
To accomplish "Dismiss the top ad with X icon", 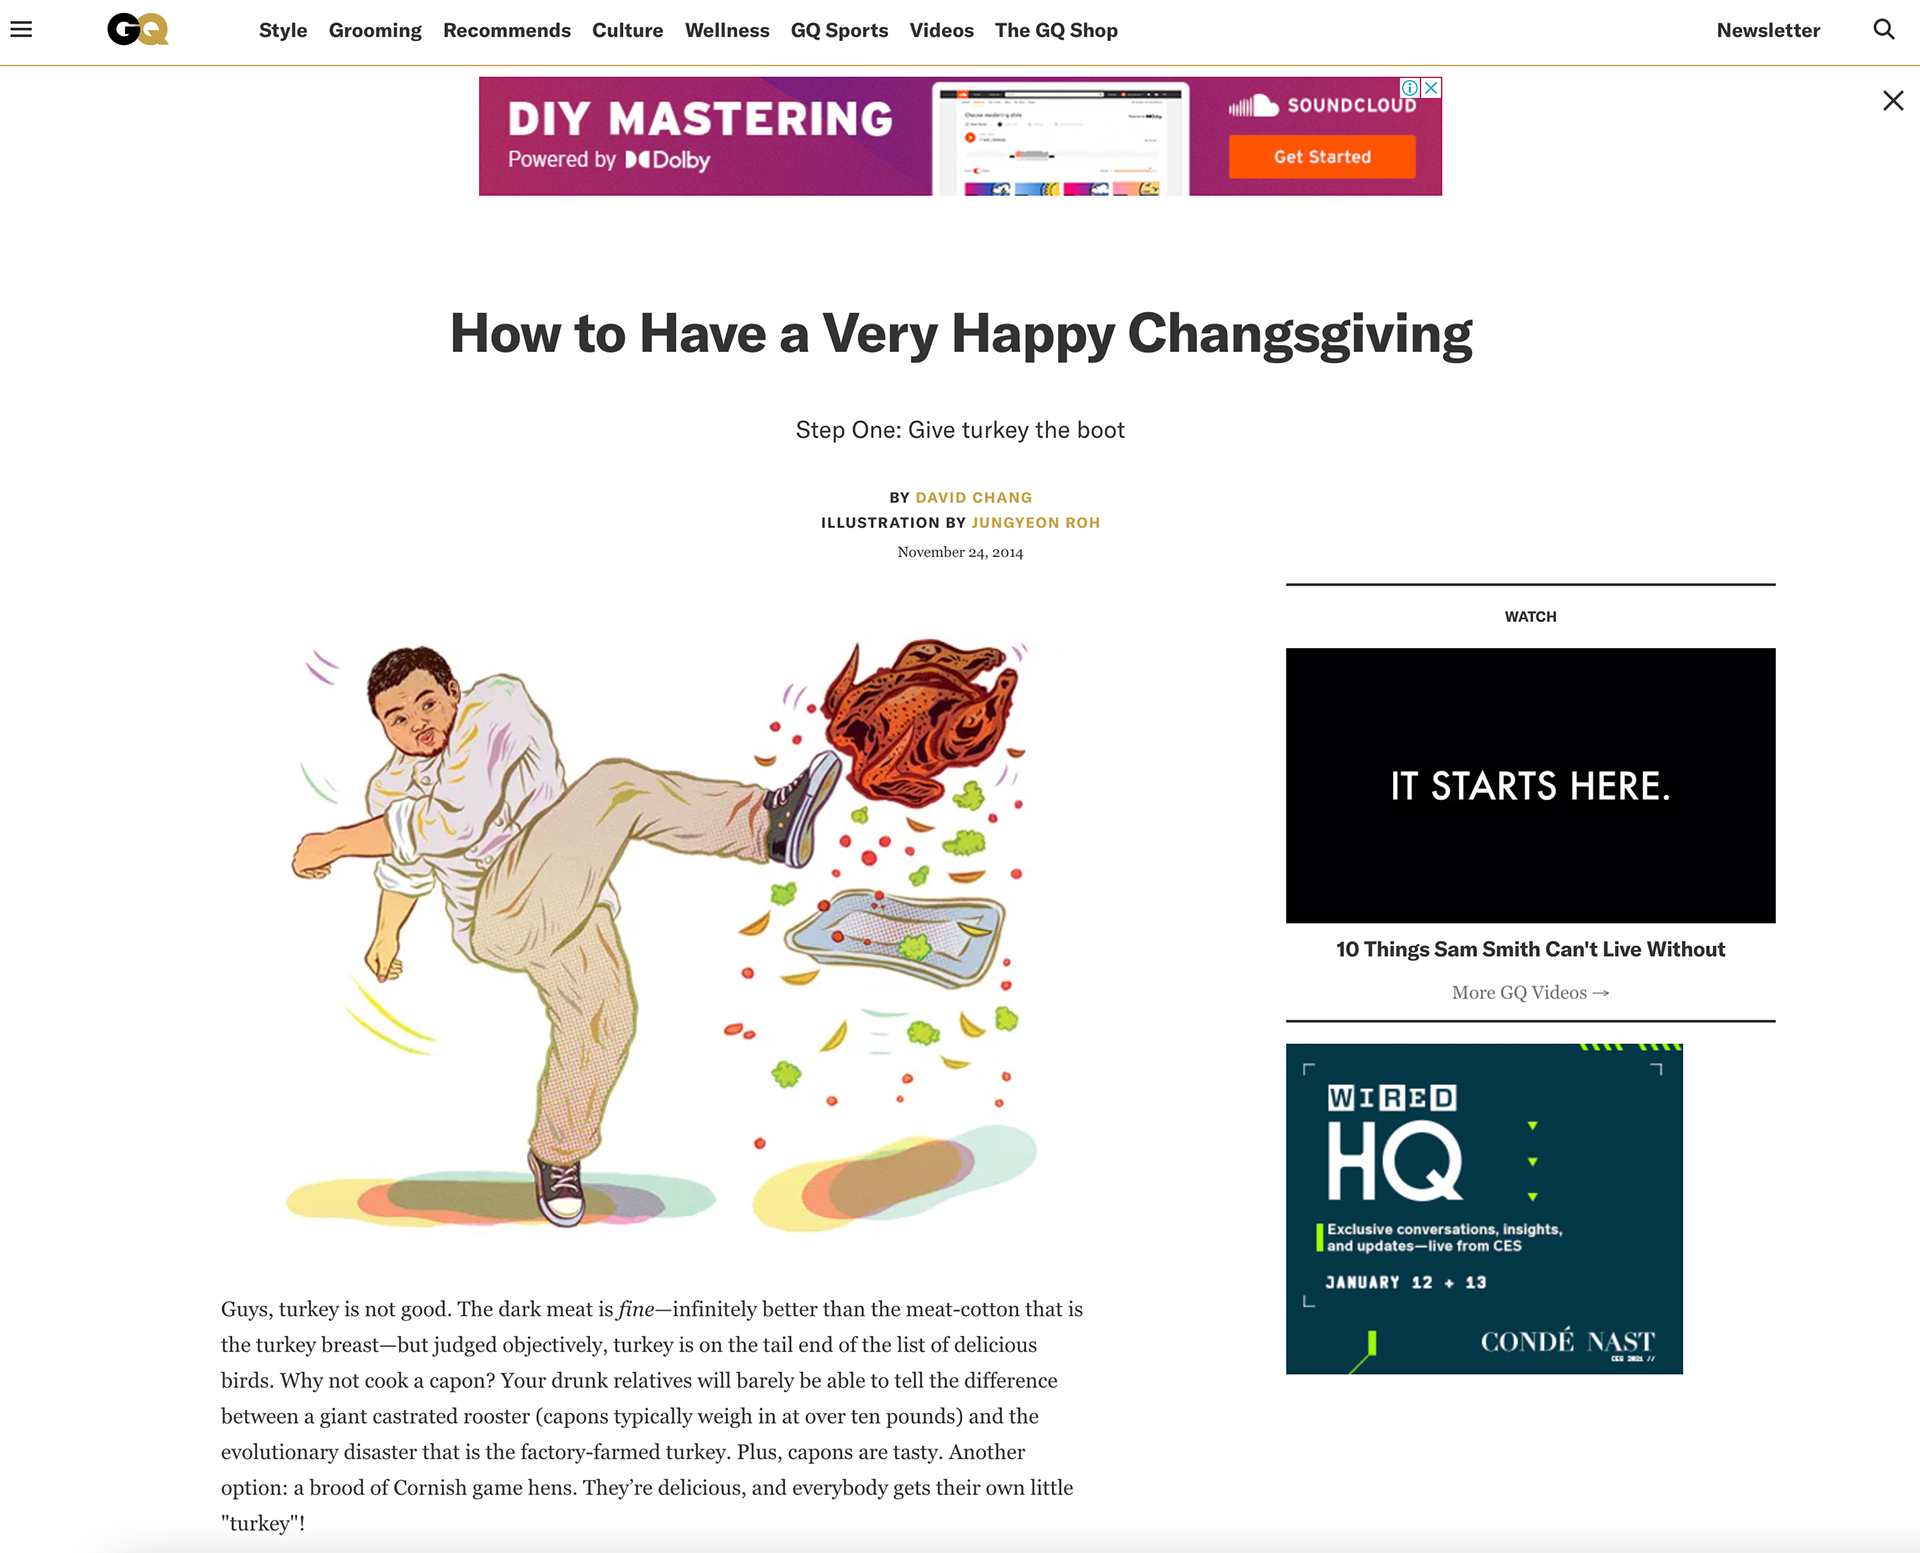I will pyautogui.click(x=1892, y=100).
